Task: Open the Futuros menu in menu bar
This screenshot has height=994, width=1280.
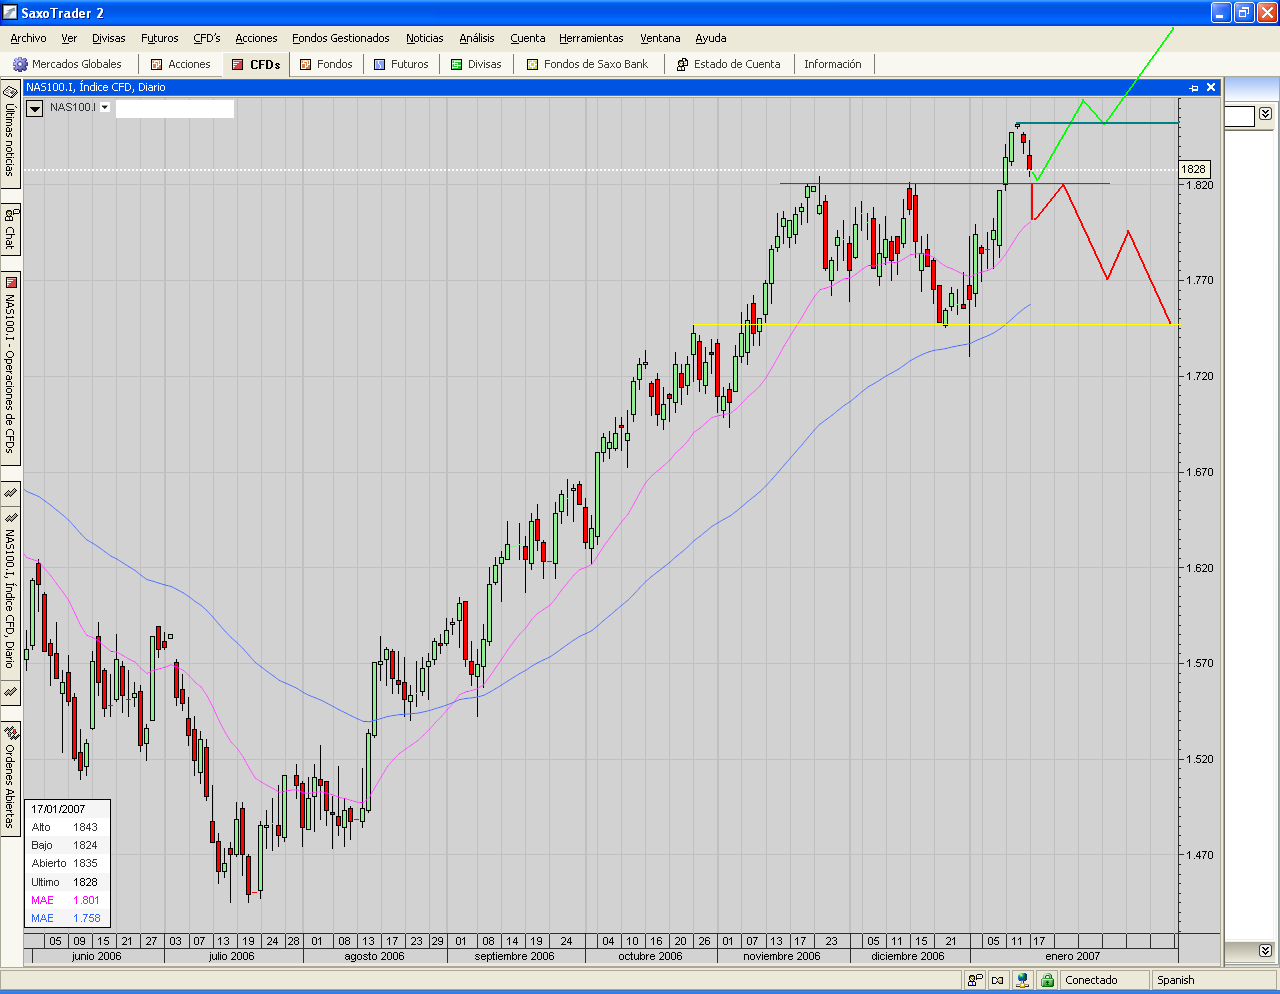Action: [160, 38]
